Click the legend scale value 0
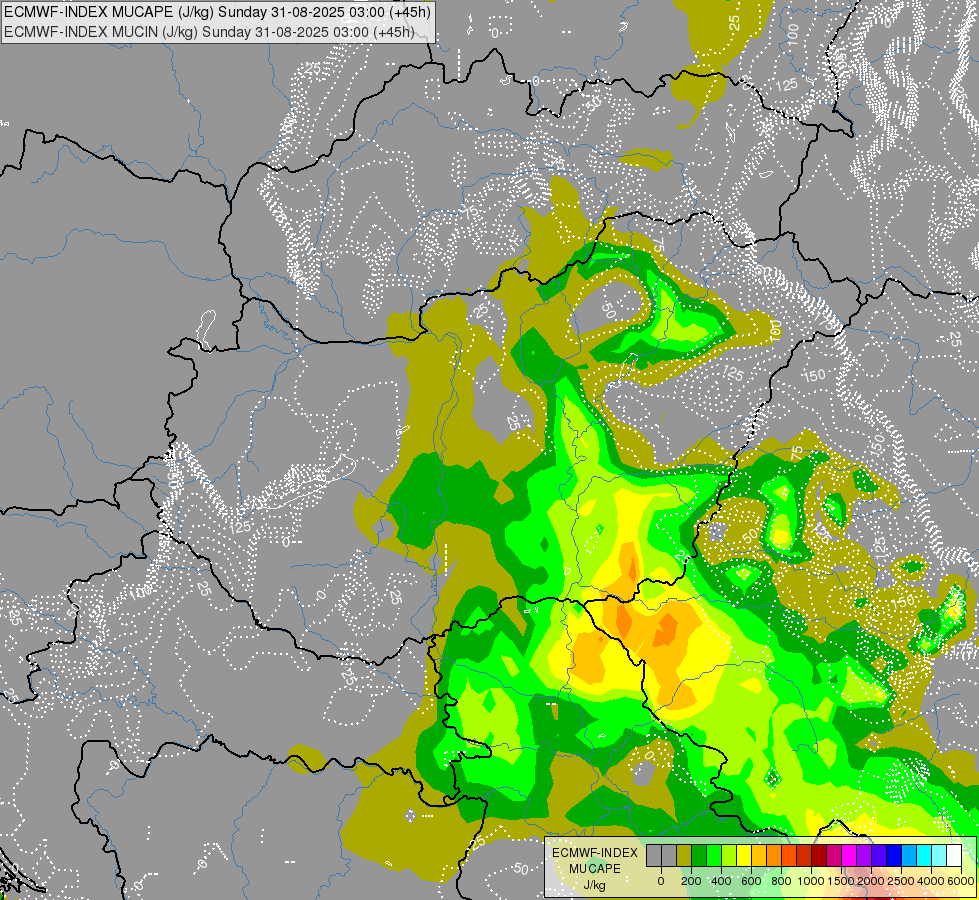This screenshot has height=900, width=979. [661, 881]
